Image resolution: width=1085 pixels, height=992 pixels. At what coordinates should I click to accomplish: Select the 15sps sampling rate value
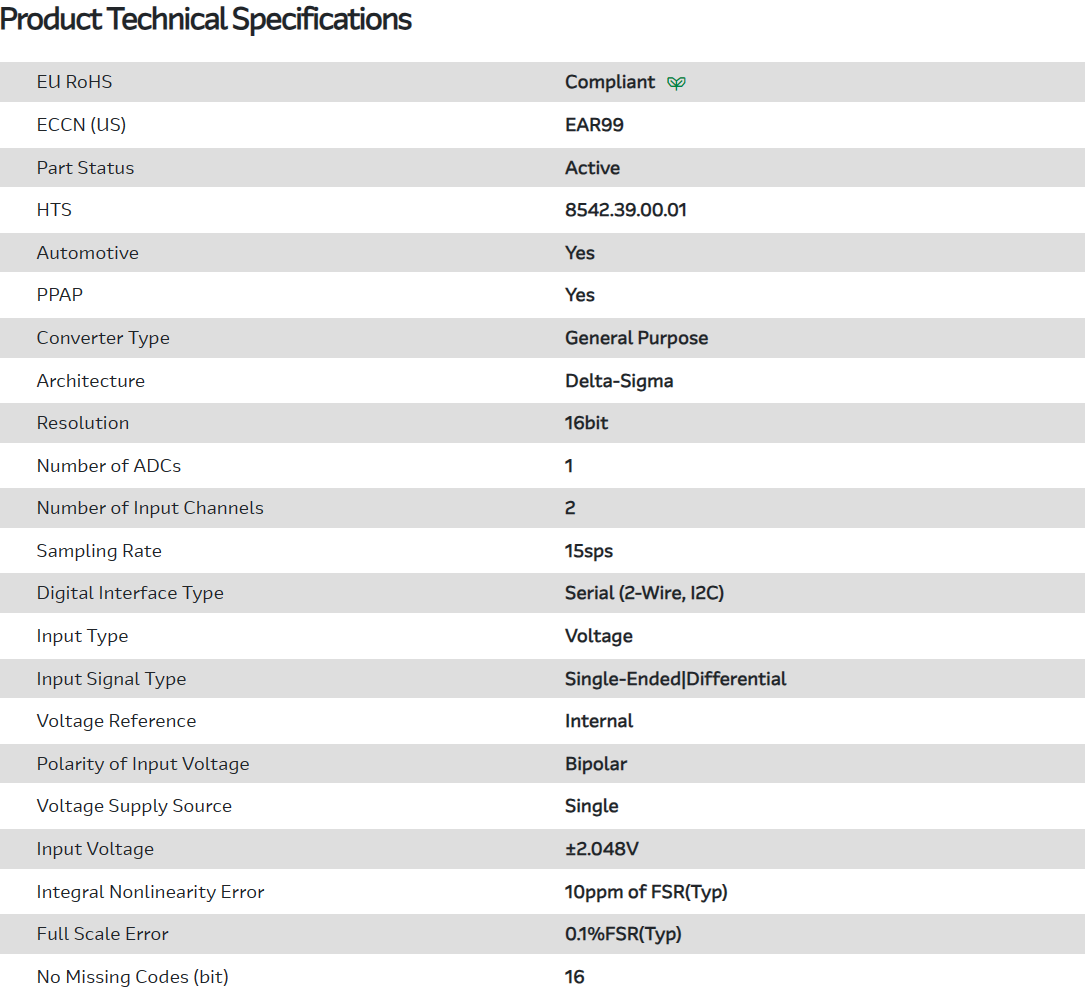[x=589, y=551]
